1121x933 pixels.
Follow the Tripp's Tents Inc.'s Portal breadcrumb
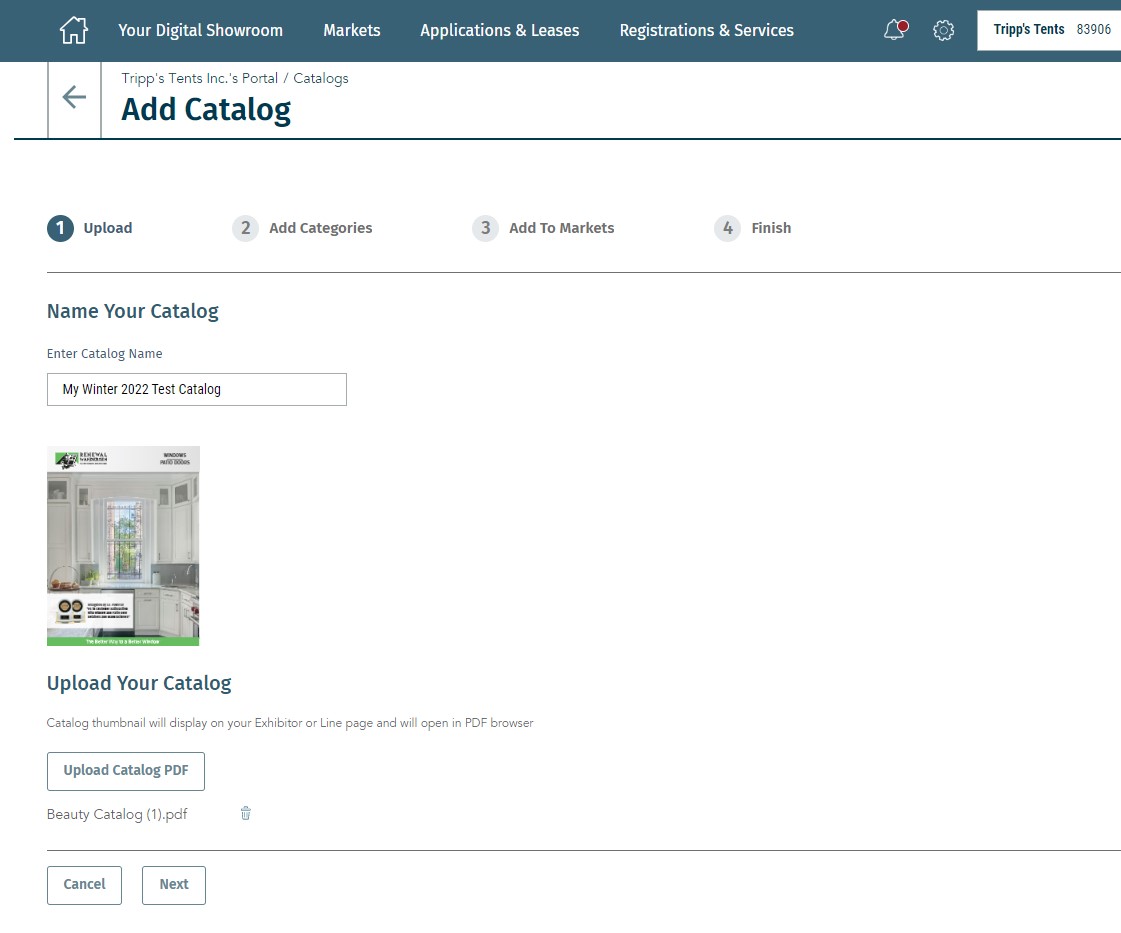(x=199, y=78)
